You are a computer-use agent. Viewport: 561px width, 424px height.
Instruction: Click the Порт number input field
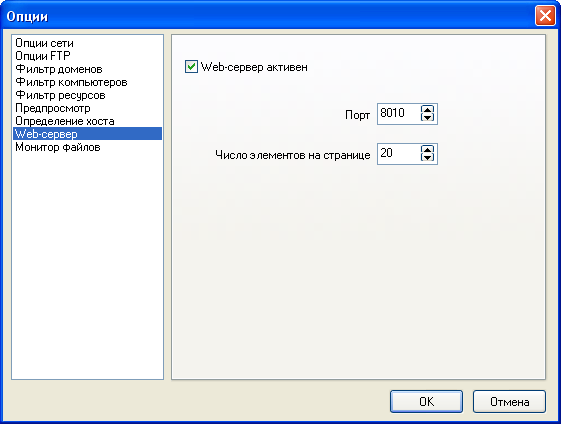tap(399, 114)
